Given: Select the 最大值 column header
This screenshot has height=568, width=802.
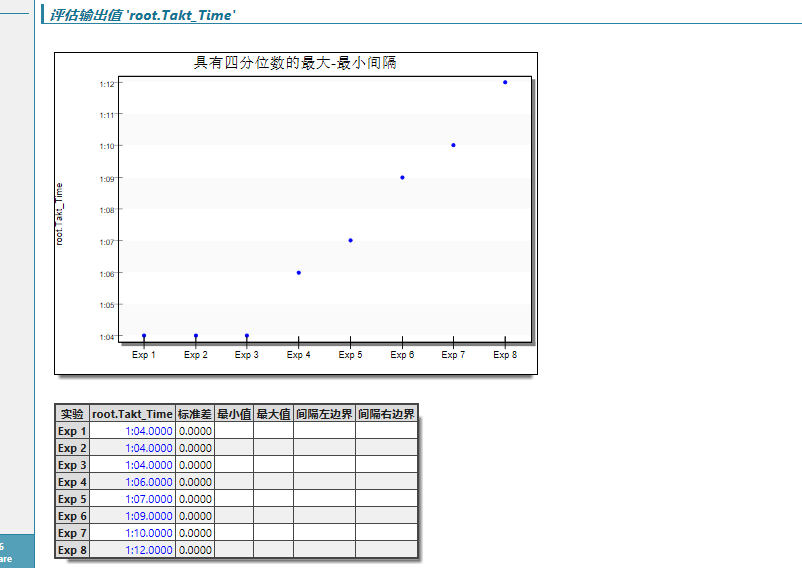Looking at the screenshot, I should point(273,414).
